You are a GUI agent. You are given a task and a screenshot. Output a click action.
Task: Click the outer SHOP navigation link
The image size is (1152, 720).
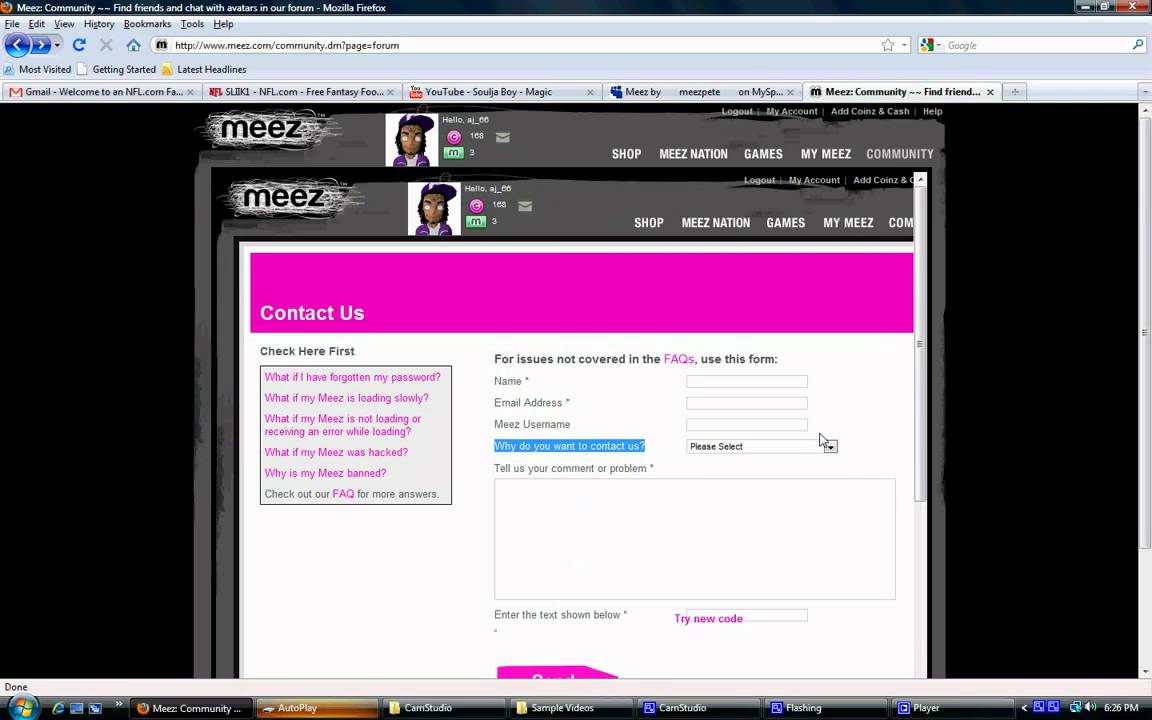[627, 154]
